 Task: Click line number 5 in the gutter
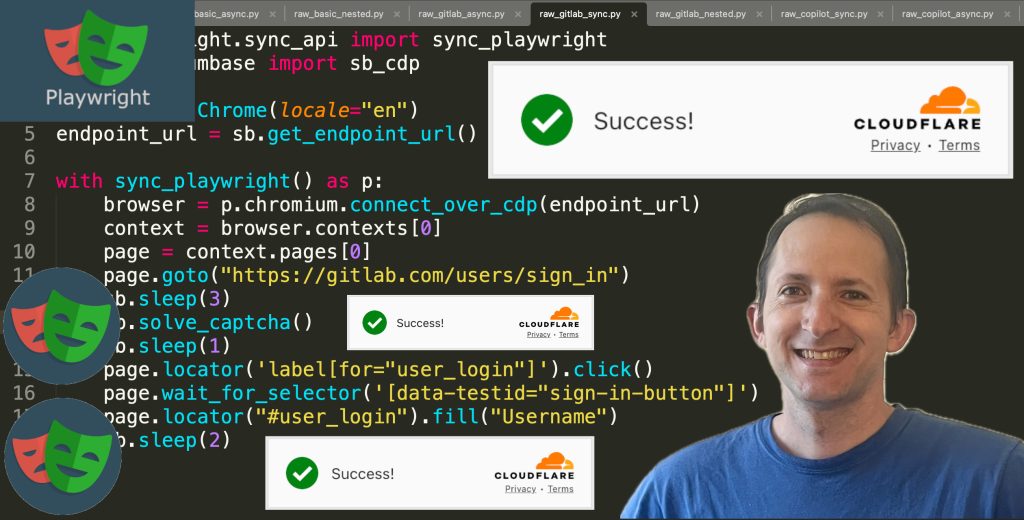29,134
